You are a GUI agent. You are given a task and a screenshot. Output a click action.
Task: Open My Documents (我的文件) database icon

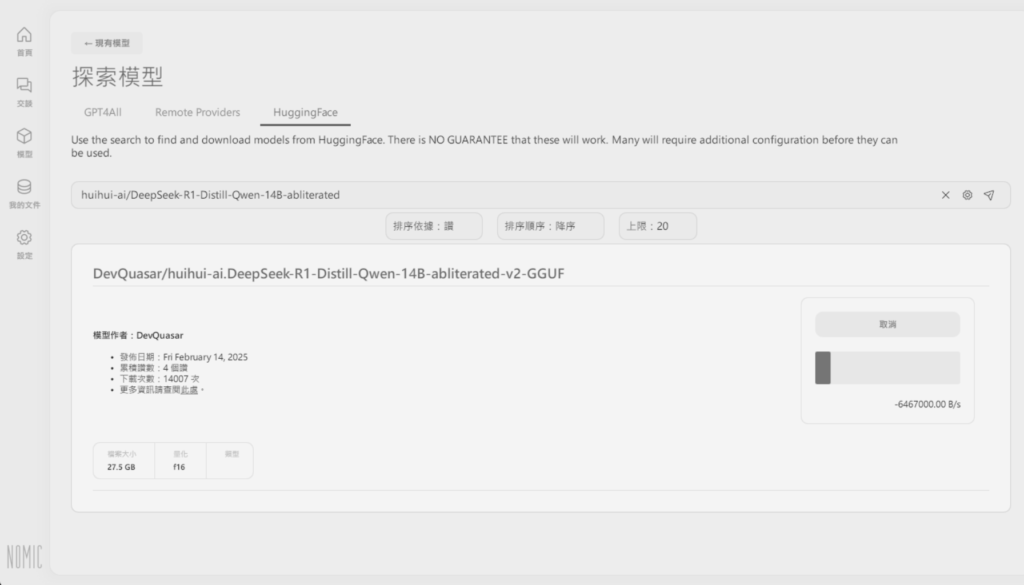24,193
